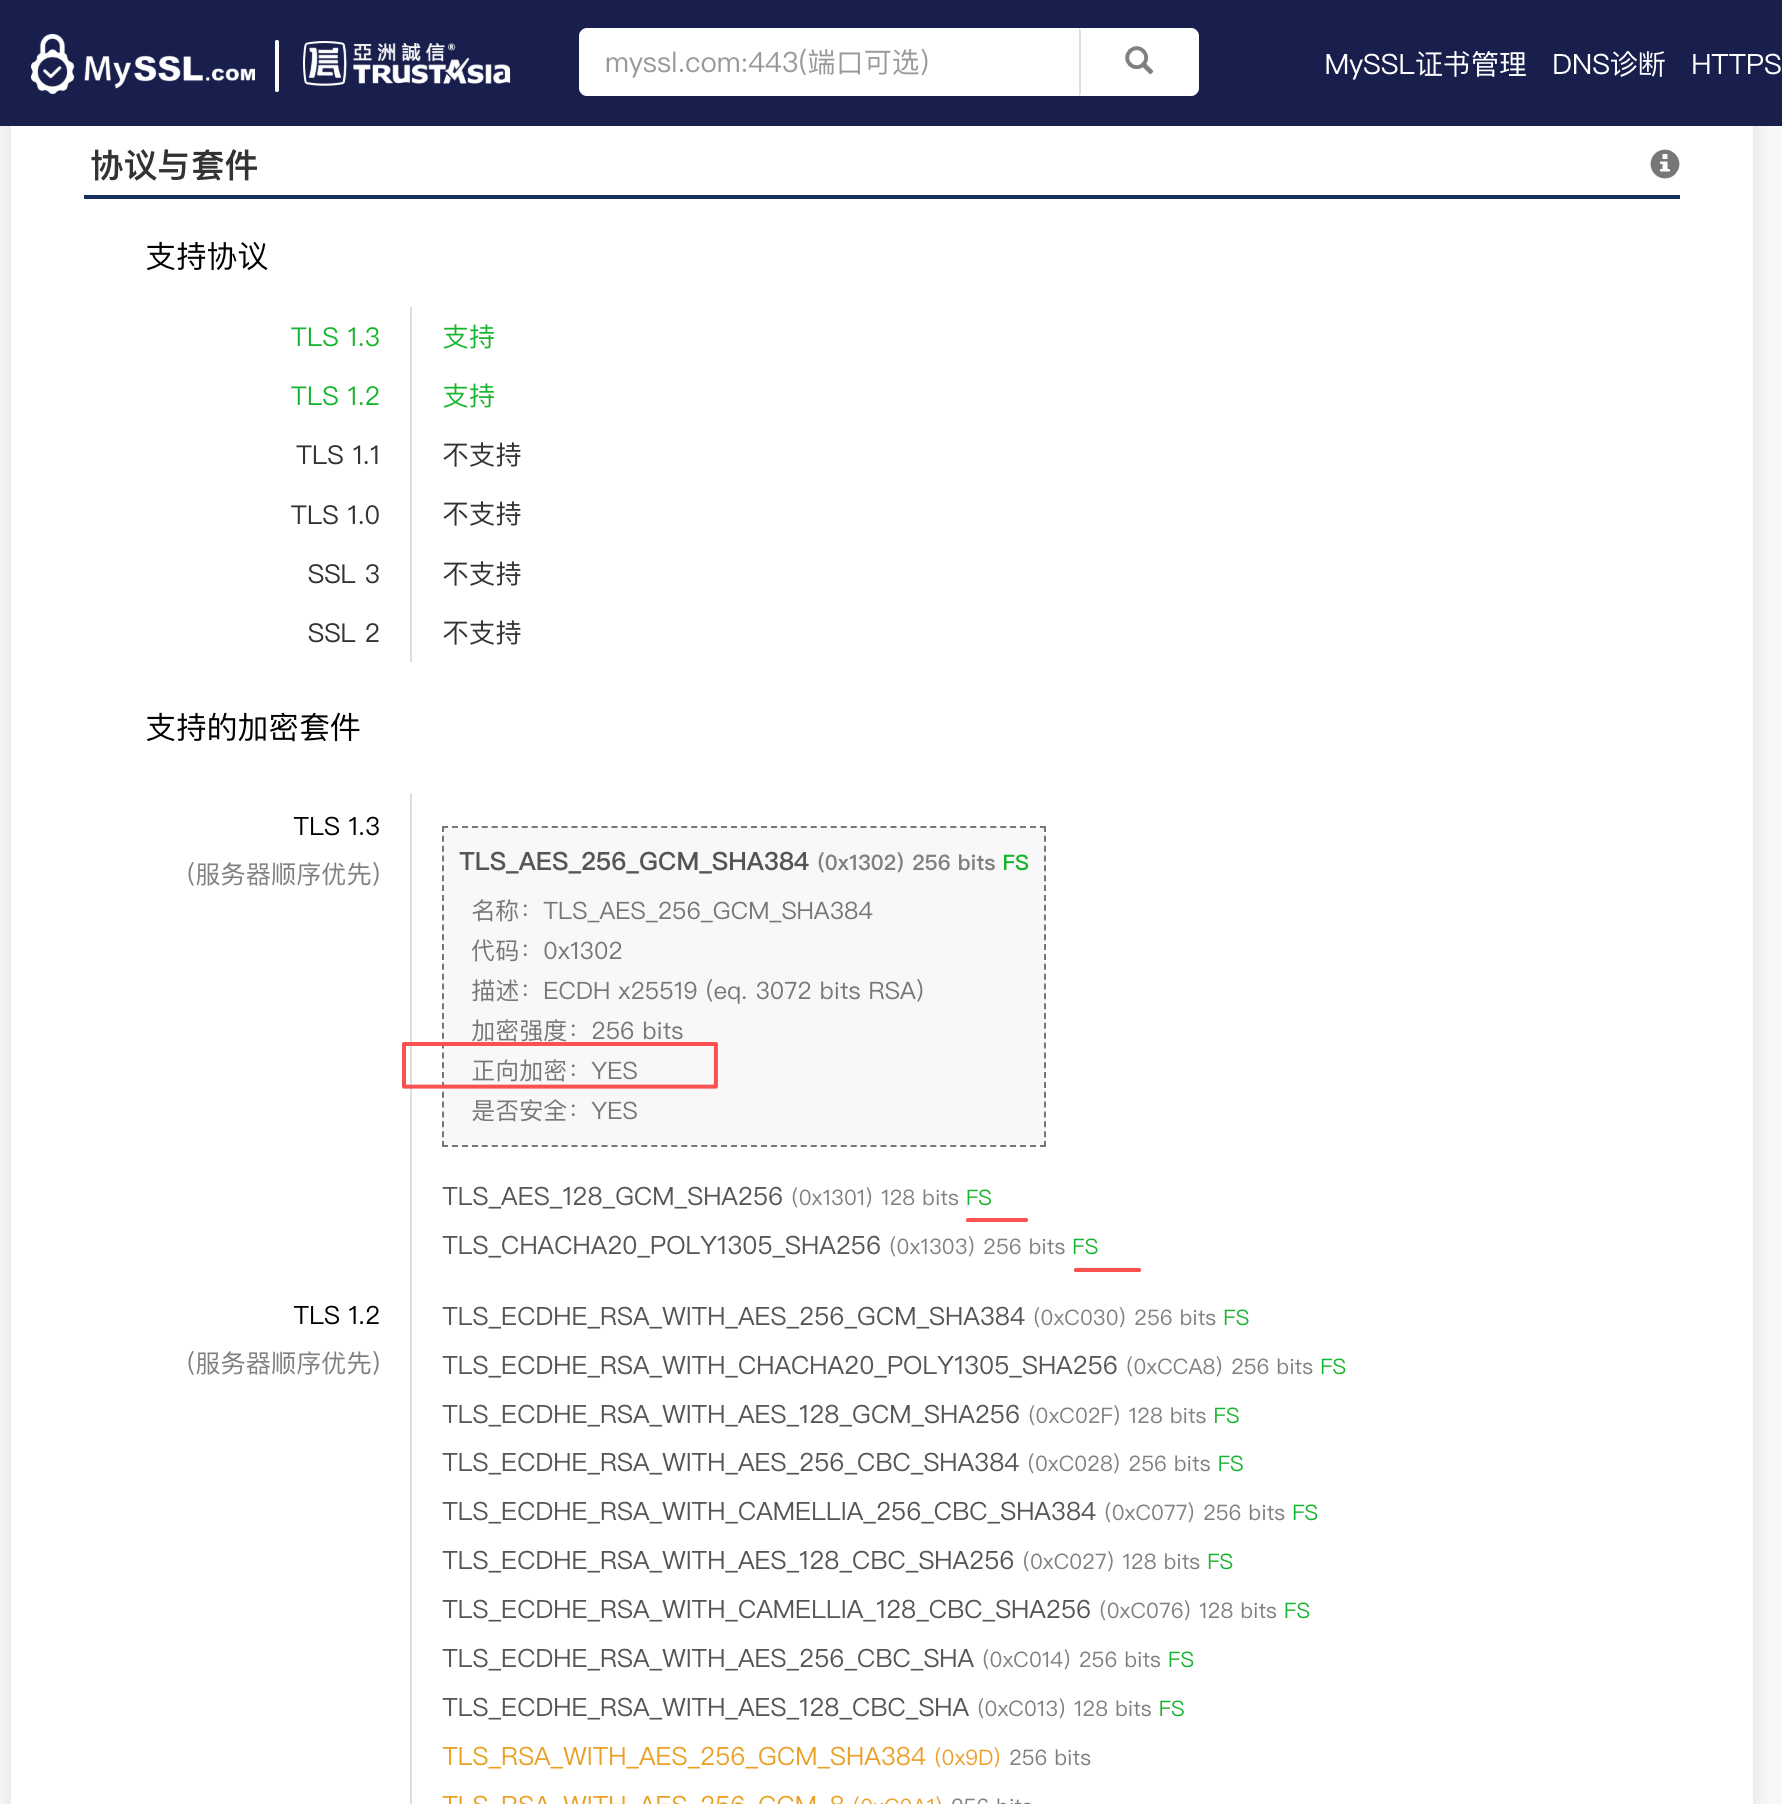Viewport: 1782px width, 1804px height.
Task: Click the SSL 2 protocol label
Action: [x=343, y=633]
